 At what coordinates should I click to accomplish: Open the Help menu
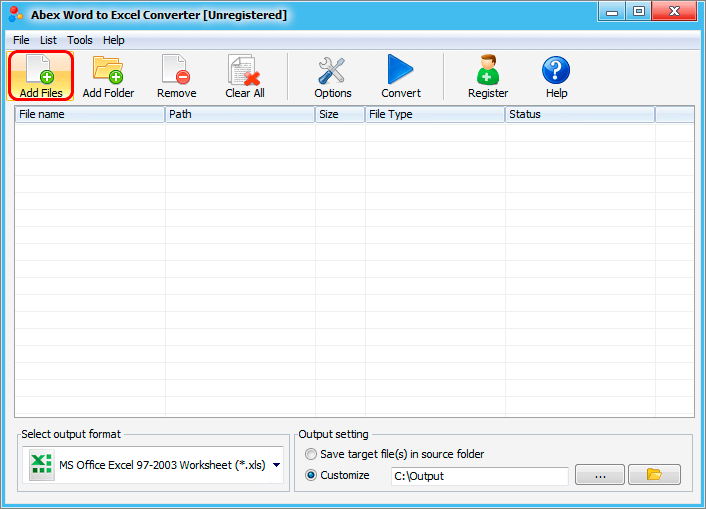click(113, 40)
